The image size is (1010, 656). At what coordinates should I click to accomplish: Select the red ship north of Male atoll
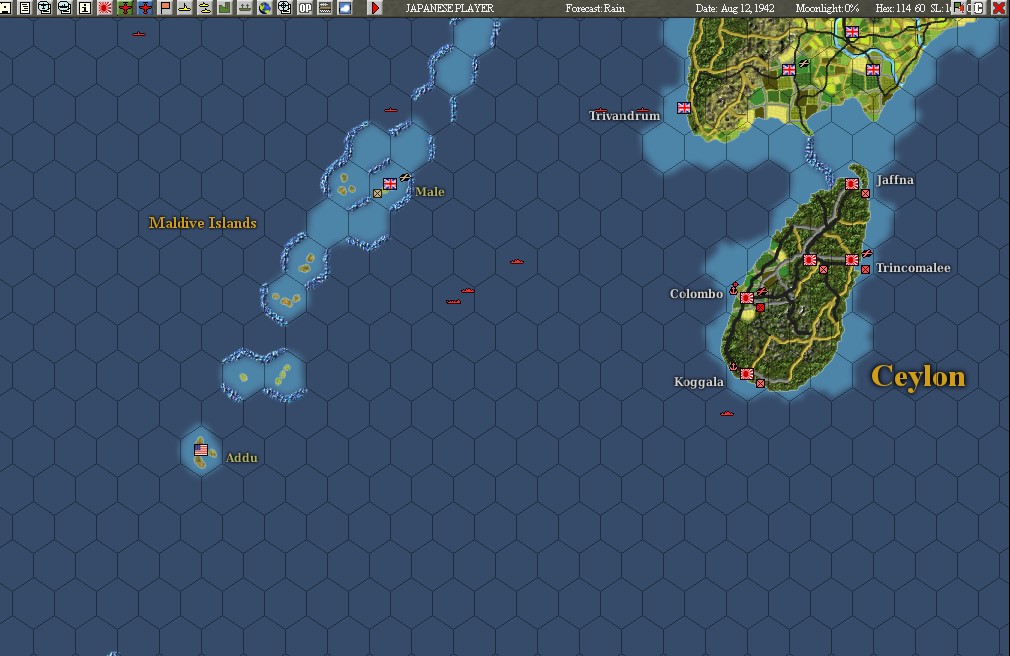coord(390,110)
